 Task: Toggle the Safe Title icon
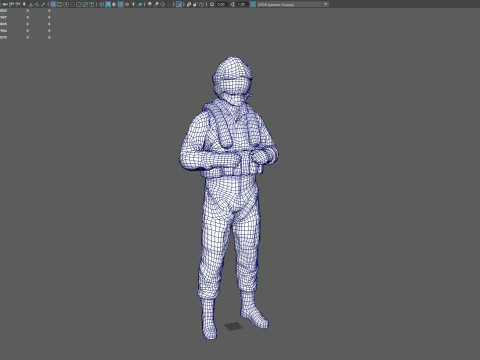click(91, 4)
